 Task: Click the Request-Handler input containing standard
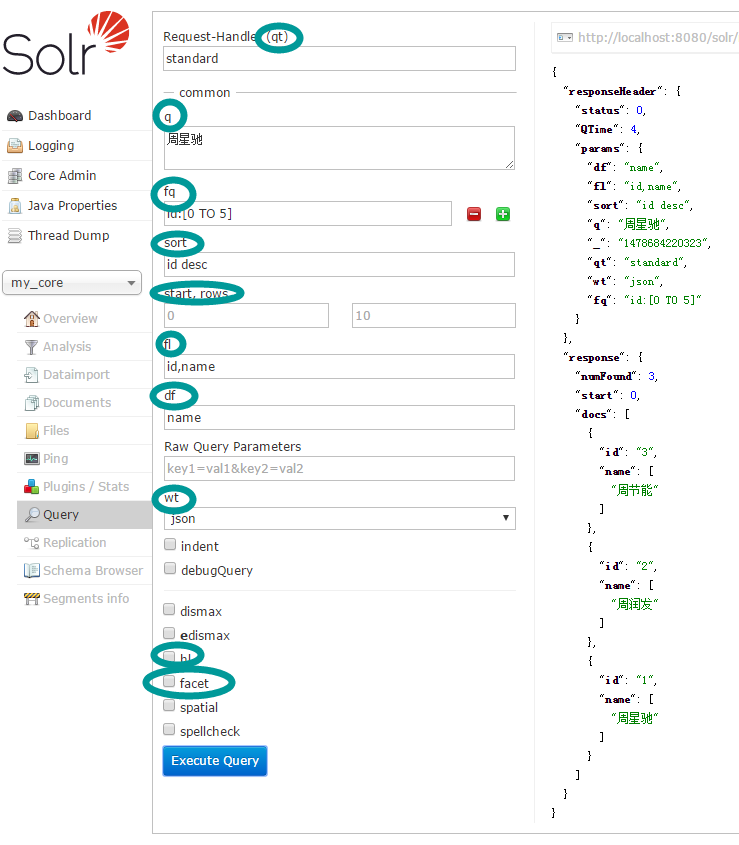[340, 59]
